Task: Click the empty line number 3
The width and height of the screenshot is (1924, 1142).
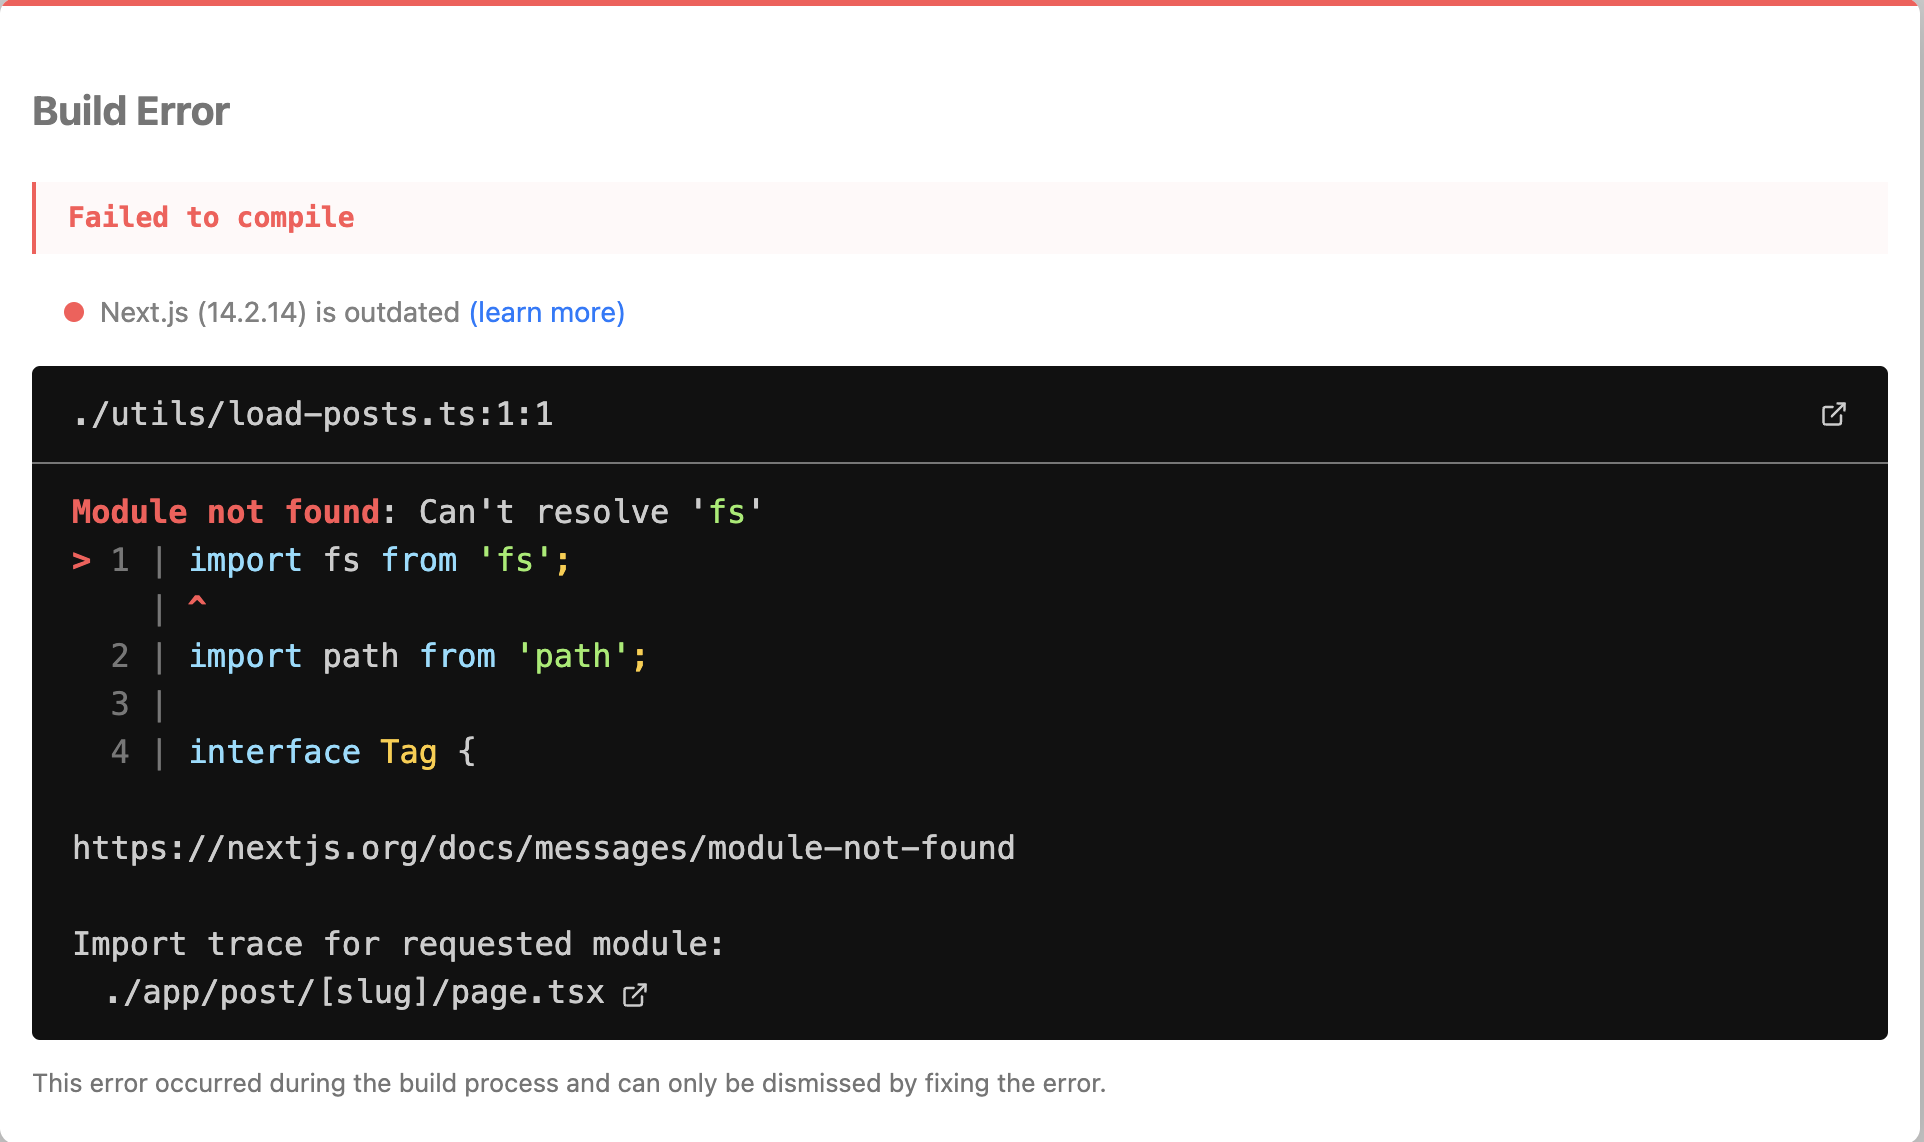Action: (120, 704)
